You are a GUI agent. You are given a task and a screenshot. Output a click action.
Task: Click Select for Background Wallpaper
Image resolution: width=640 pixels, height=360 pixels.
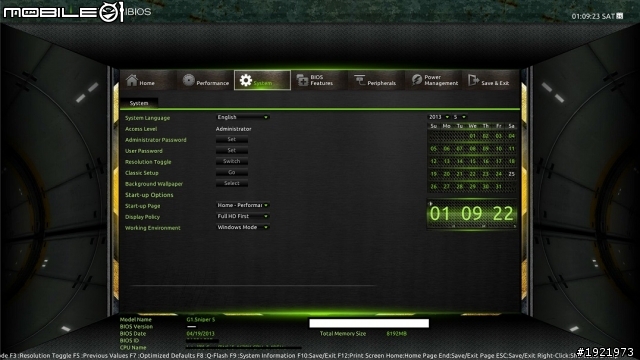[x=231, y=184]
